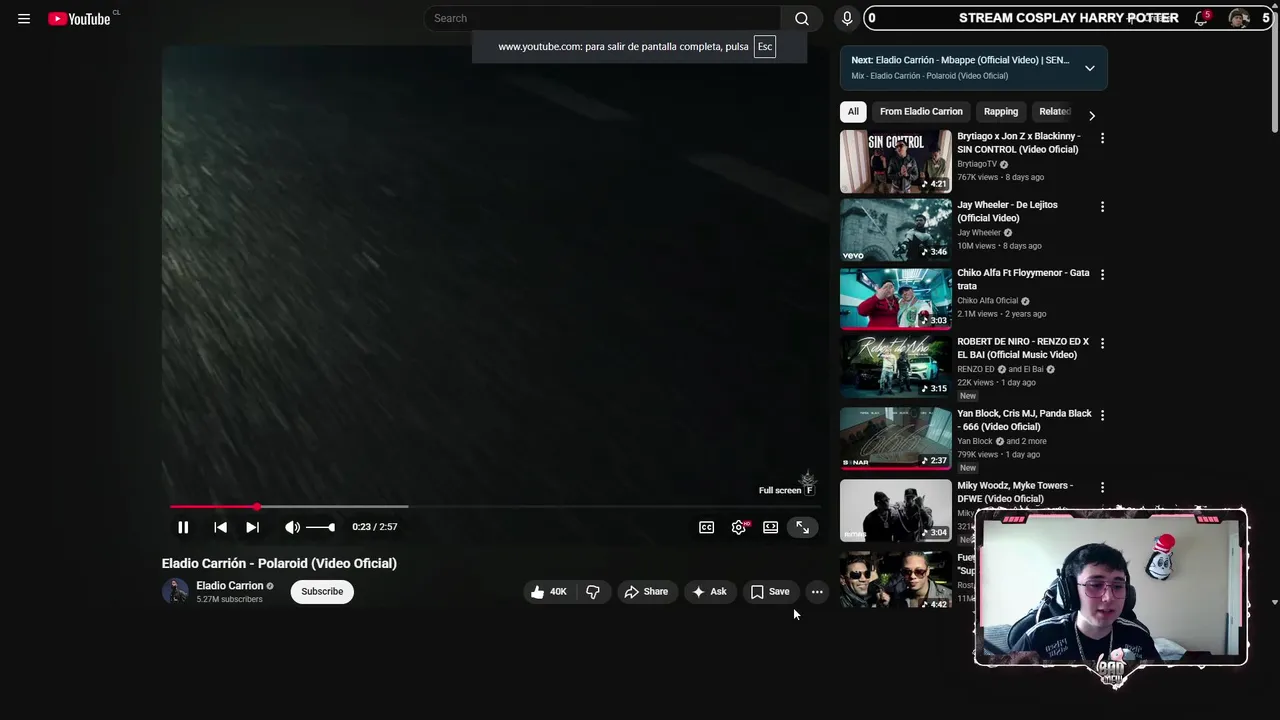Enter full screen mode
The height and width of the screenshot is (720, 1280).
[802, 527]
